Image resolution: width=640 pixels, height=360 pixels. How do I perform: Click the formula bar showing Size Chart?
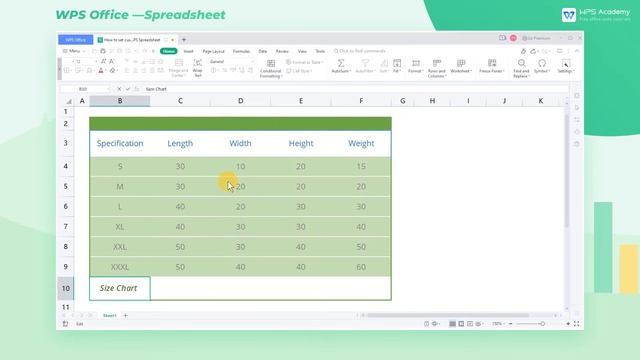point(355,89)
